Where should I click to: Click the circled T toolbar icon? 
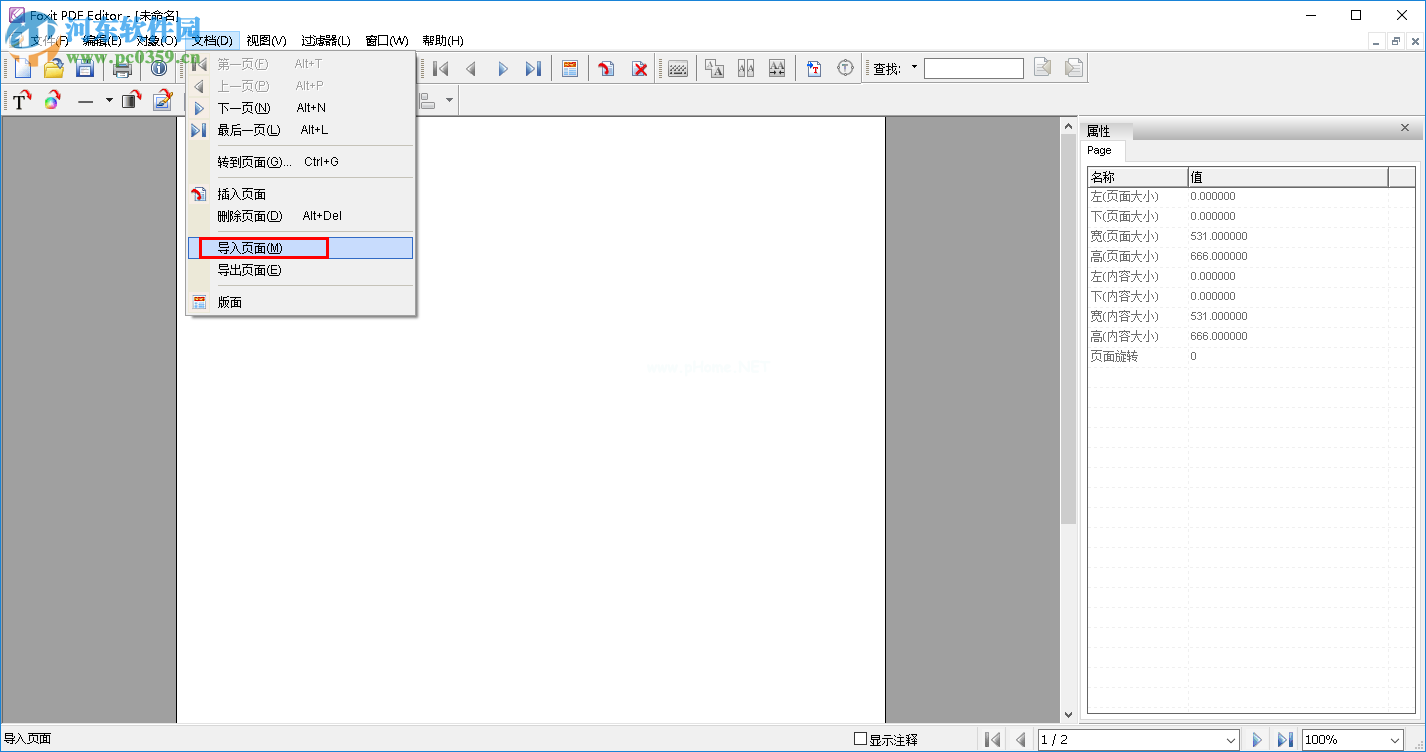click(x=846, y=68)
